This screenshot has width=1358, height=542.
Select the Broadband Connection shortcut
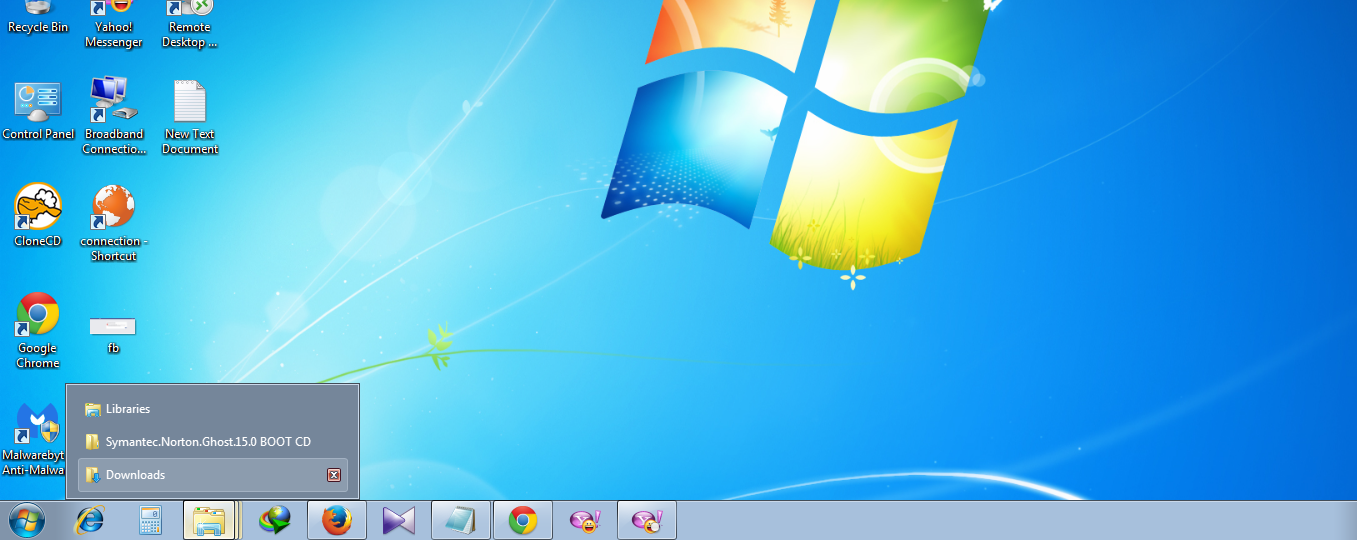coord(114,116)
